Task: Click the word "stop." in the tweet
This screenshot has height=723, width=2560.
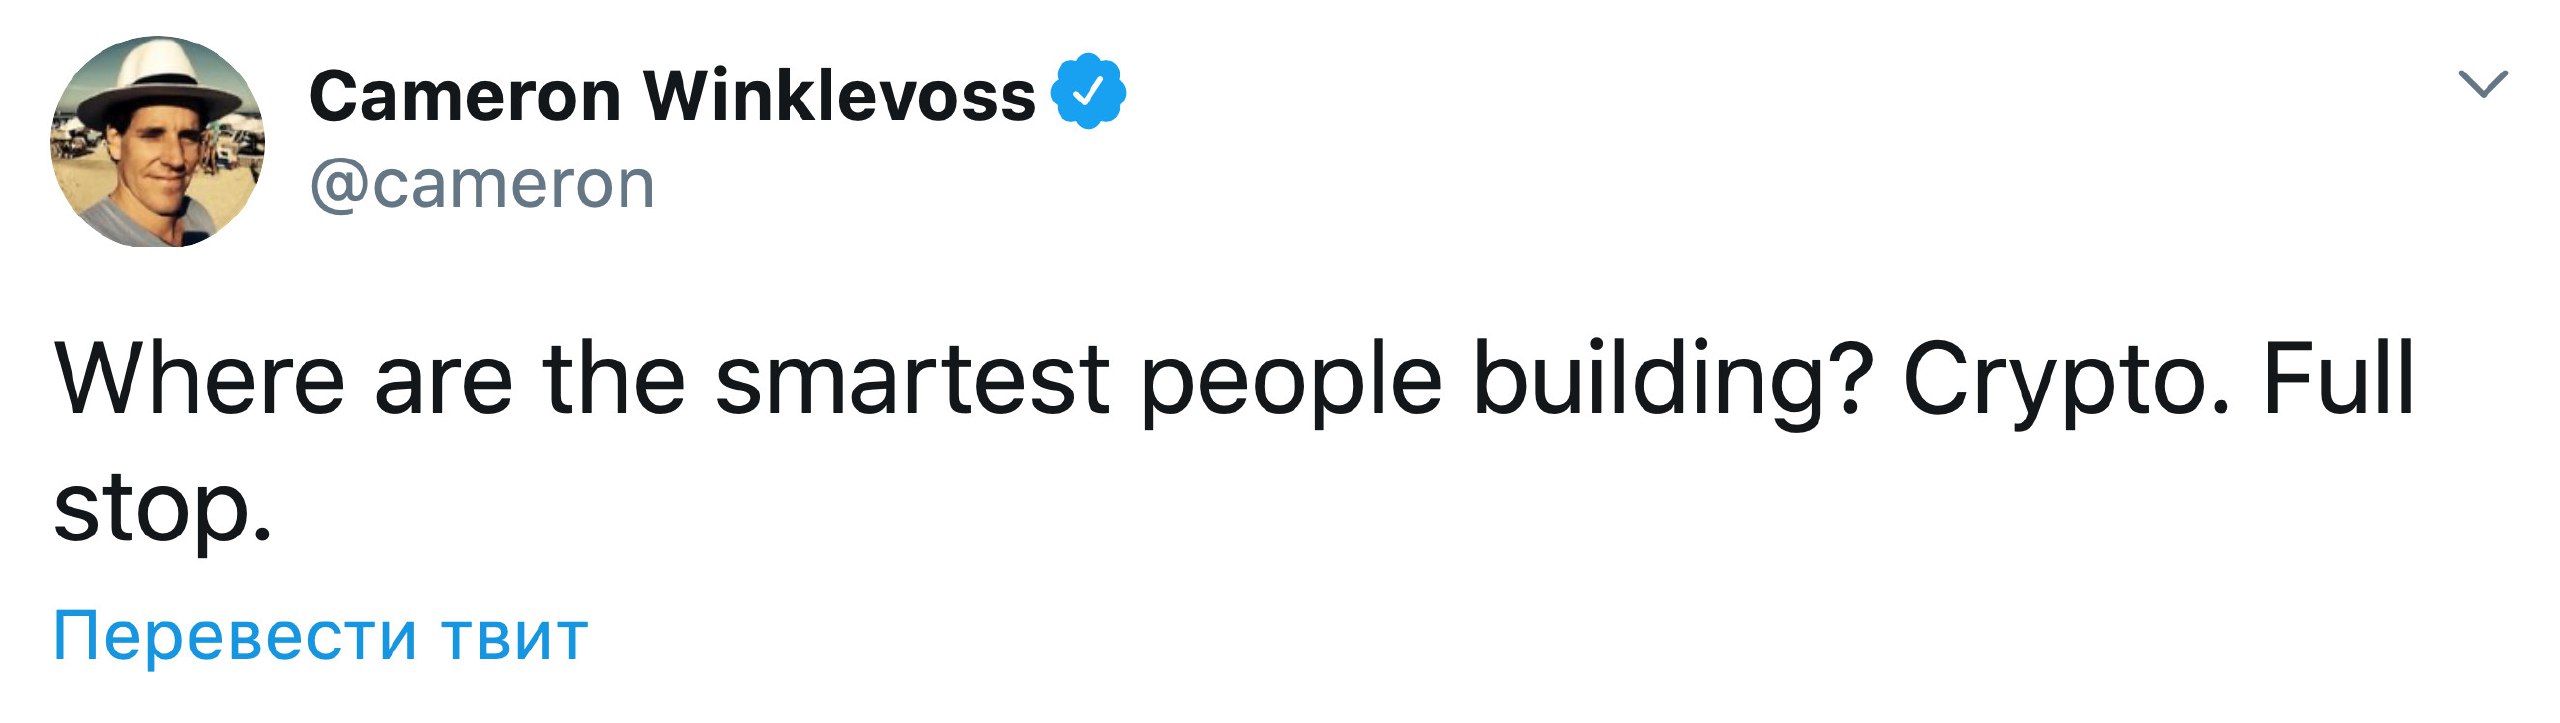Action: point(162,509)
